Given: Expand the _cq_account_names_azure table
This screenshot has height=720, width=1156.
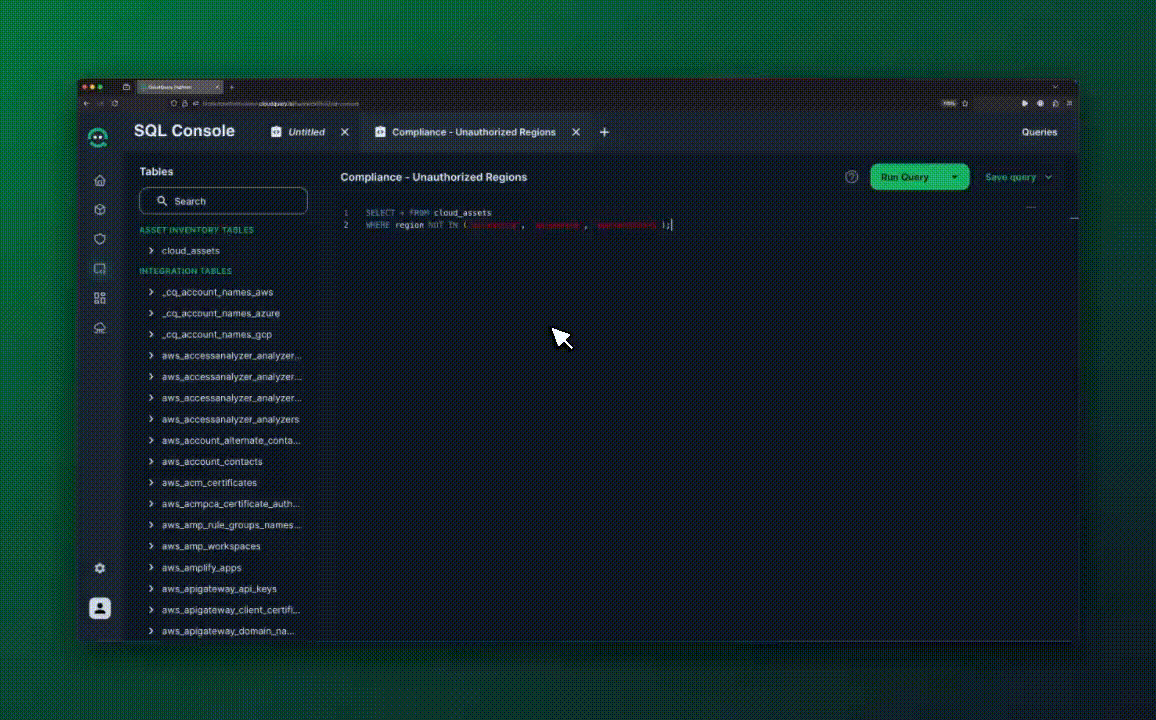Looking at the screenshot, I should 151,313.
